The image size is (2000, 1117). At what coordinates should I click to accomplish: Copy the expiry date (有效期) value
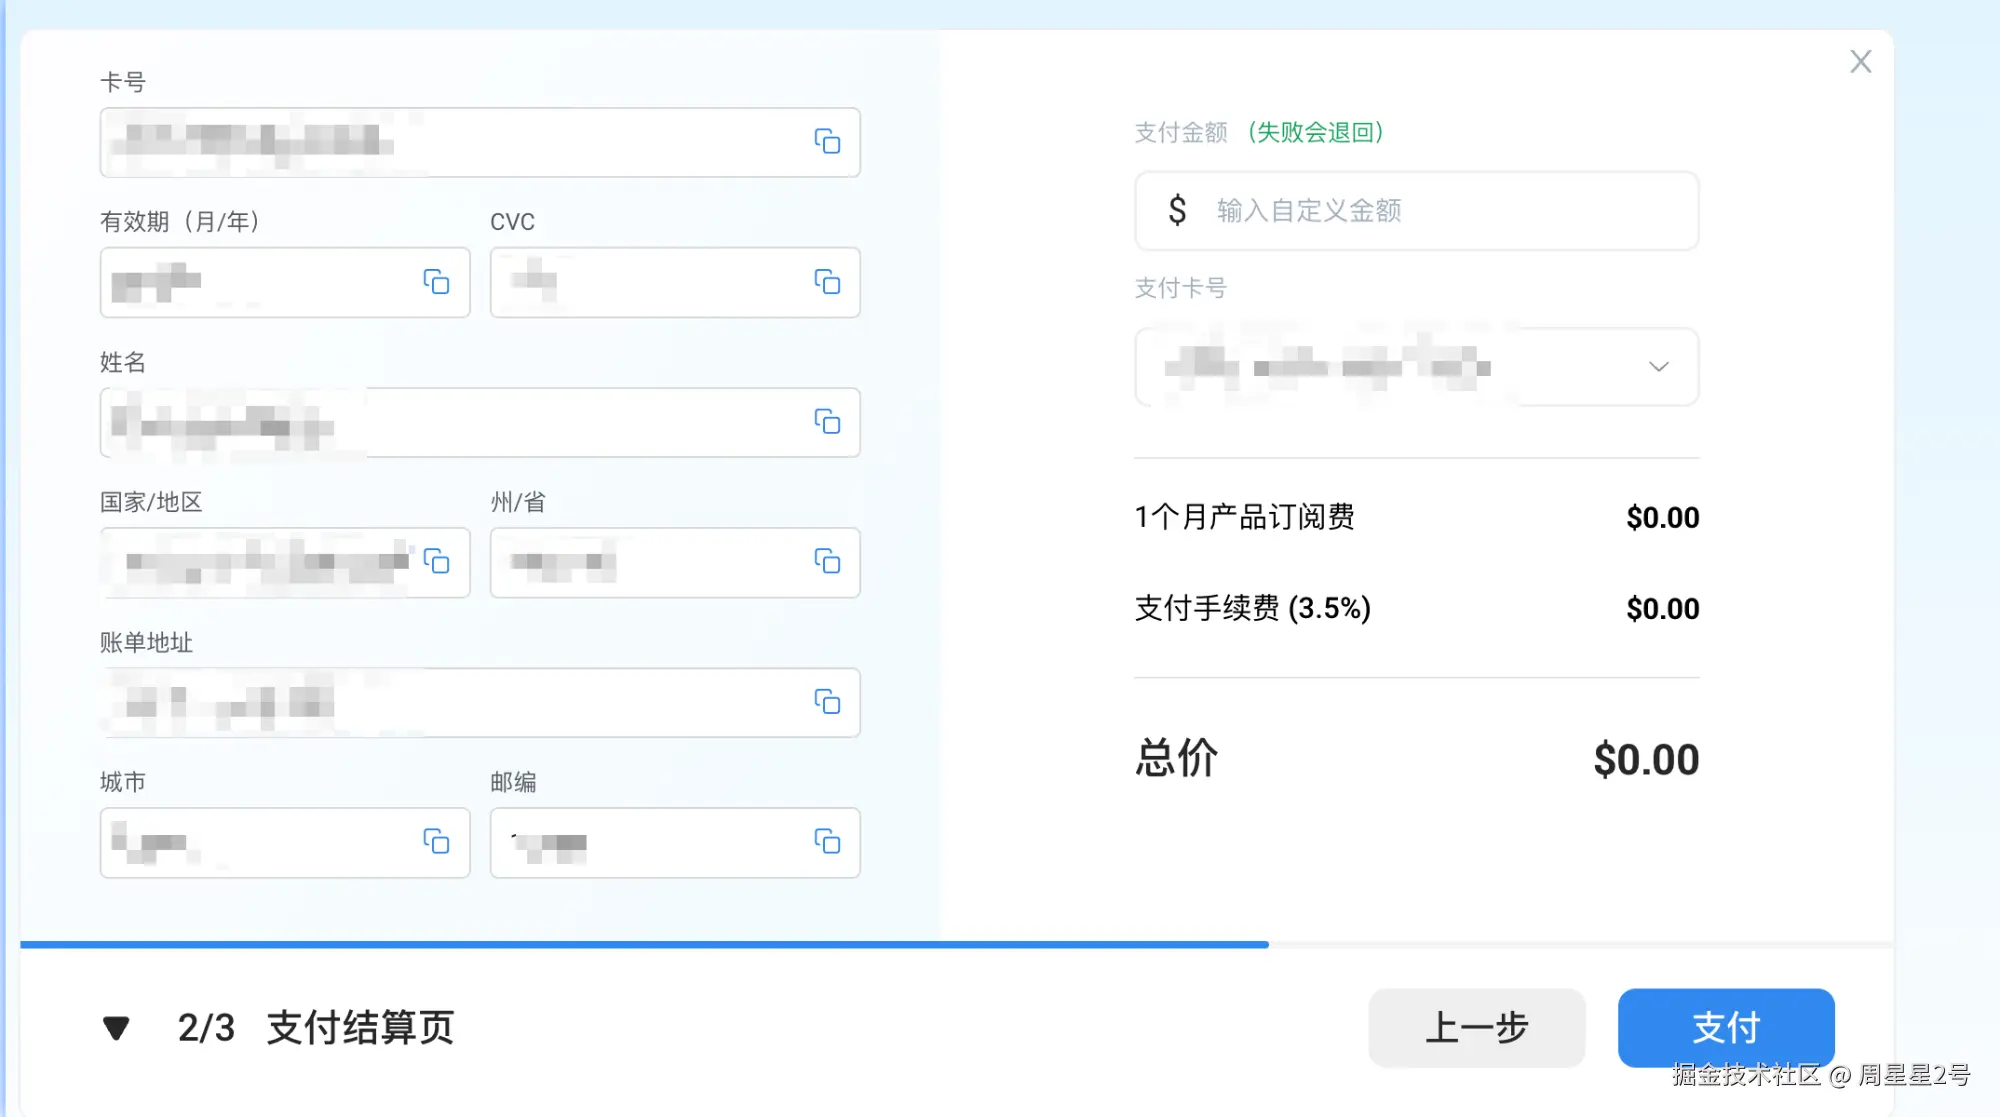pyautogui.click(x=436, y=282)
